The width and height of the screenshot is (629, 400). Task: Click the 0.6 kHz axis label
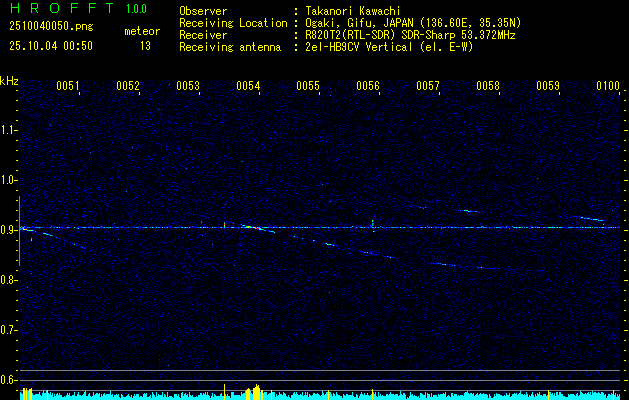click(9, 379)
